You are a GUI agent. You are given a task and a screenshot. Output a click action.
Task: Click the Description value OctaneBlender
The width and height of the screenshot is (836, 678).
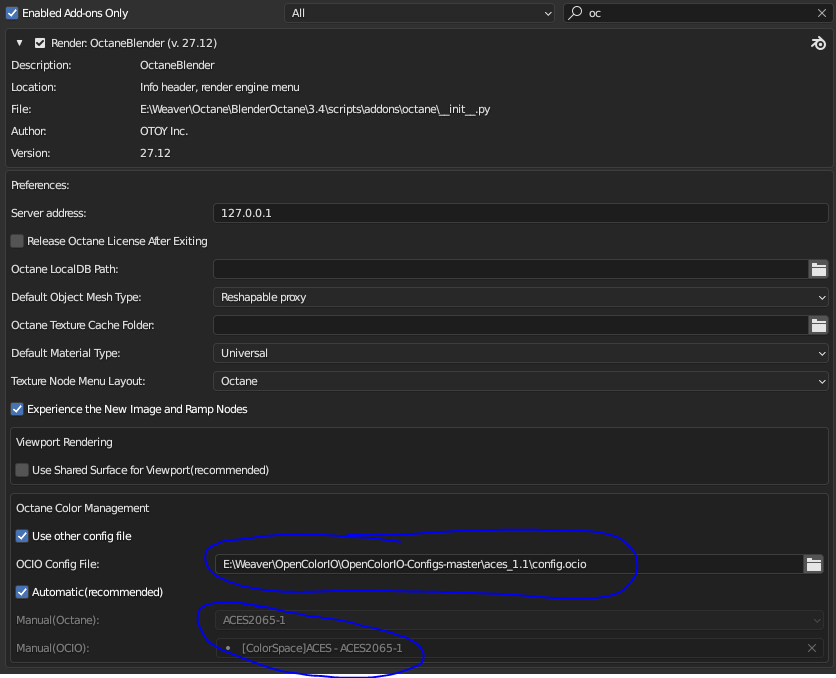177,65
